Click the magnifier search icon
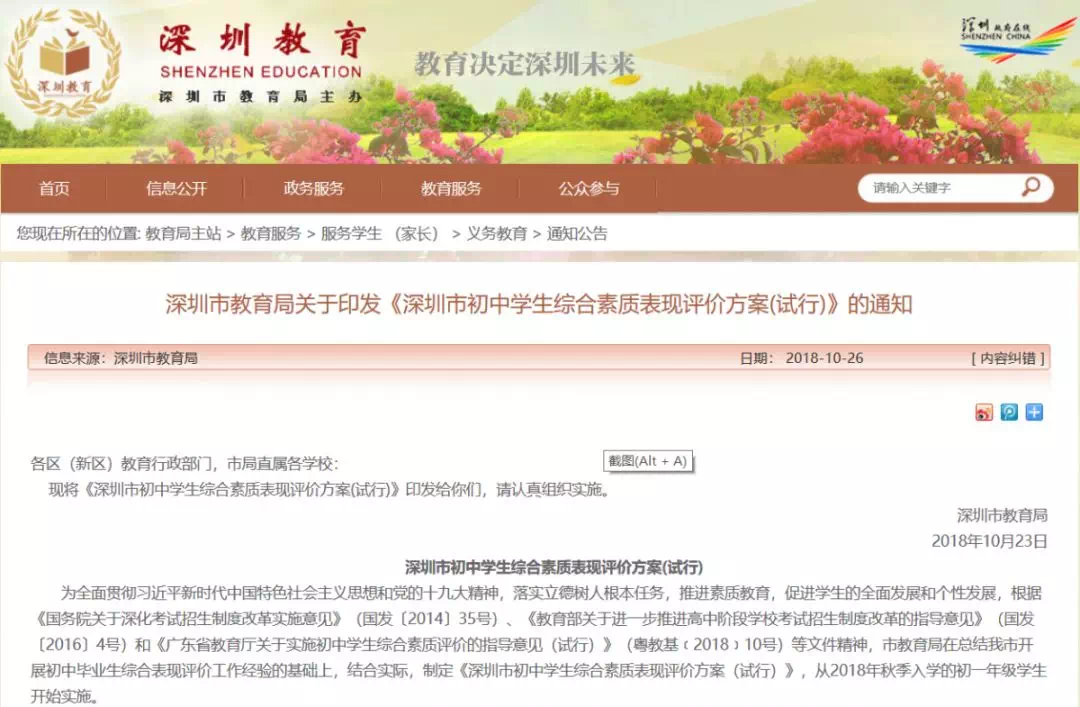1080x707 pixels. (1031, 186)
